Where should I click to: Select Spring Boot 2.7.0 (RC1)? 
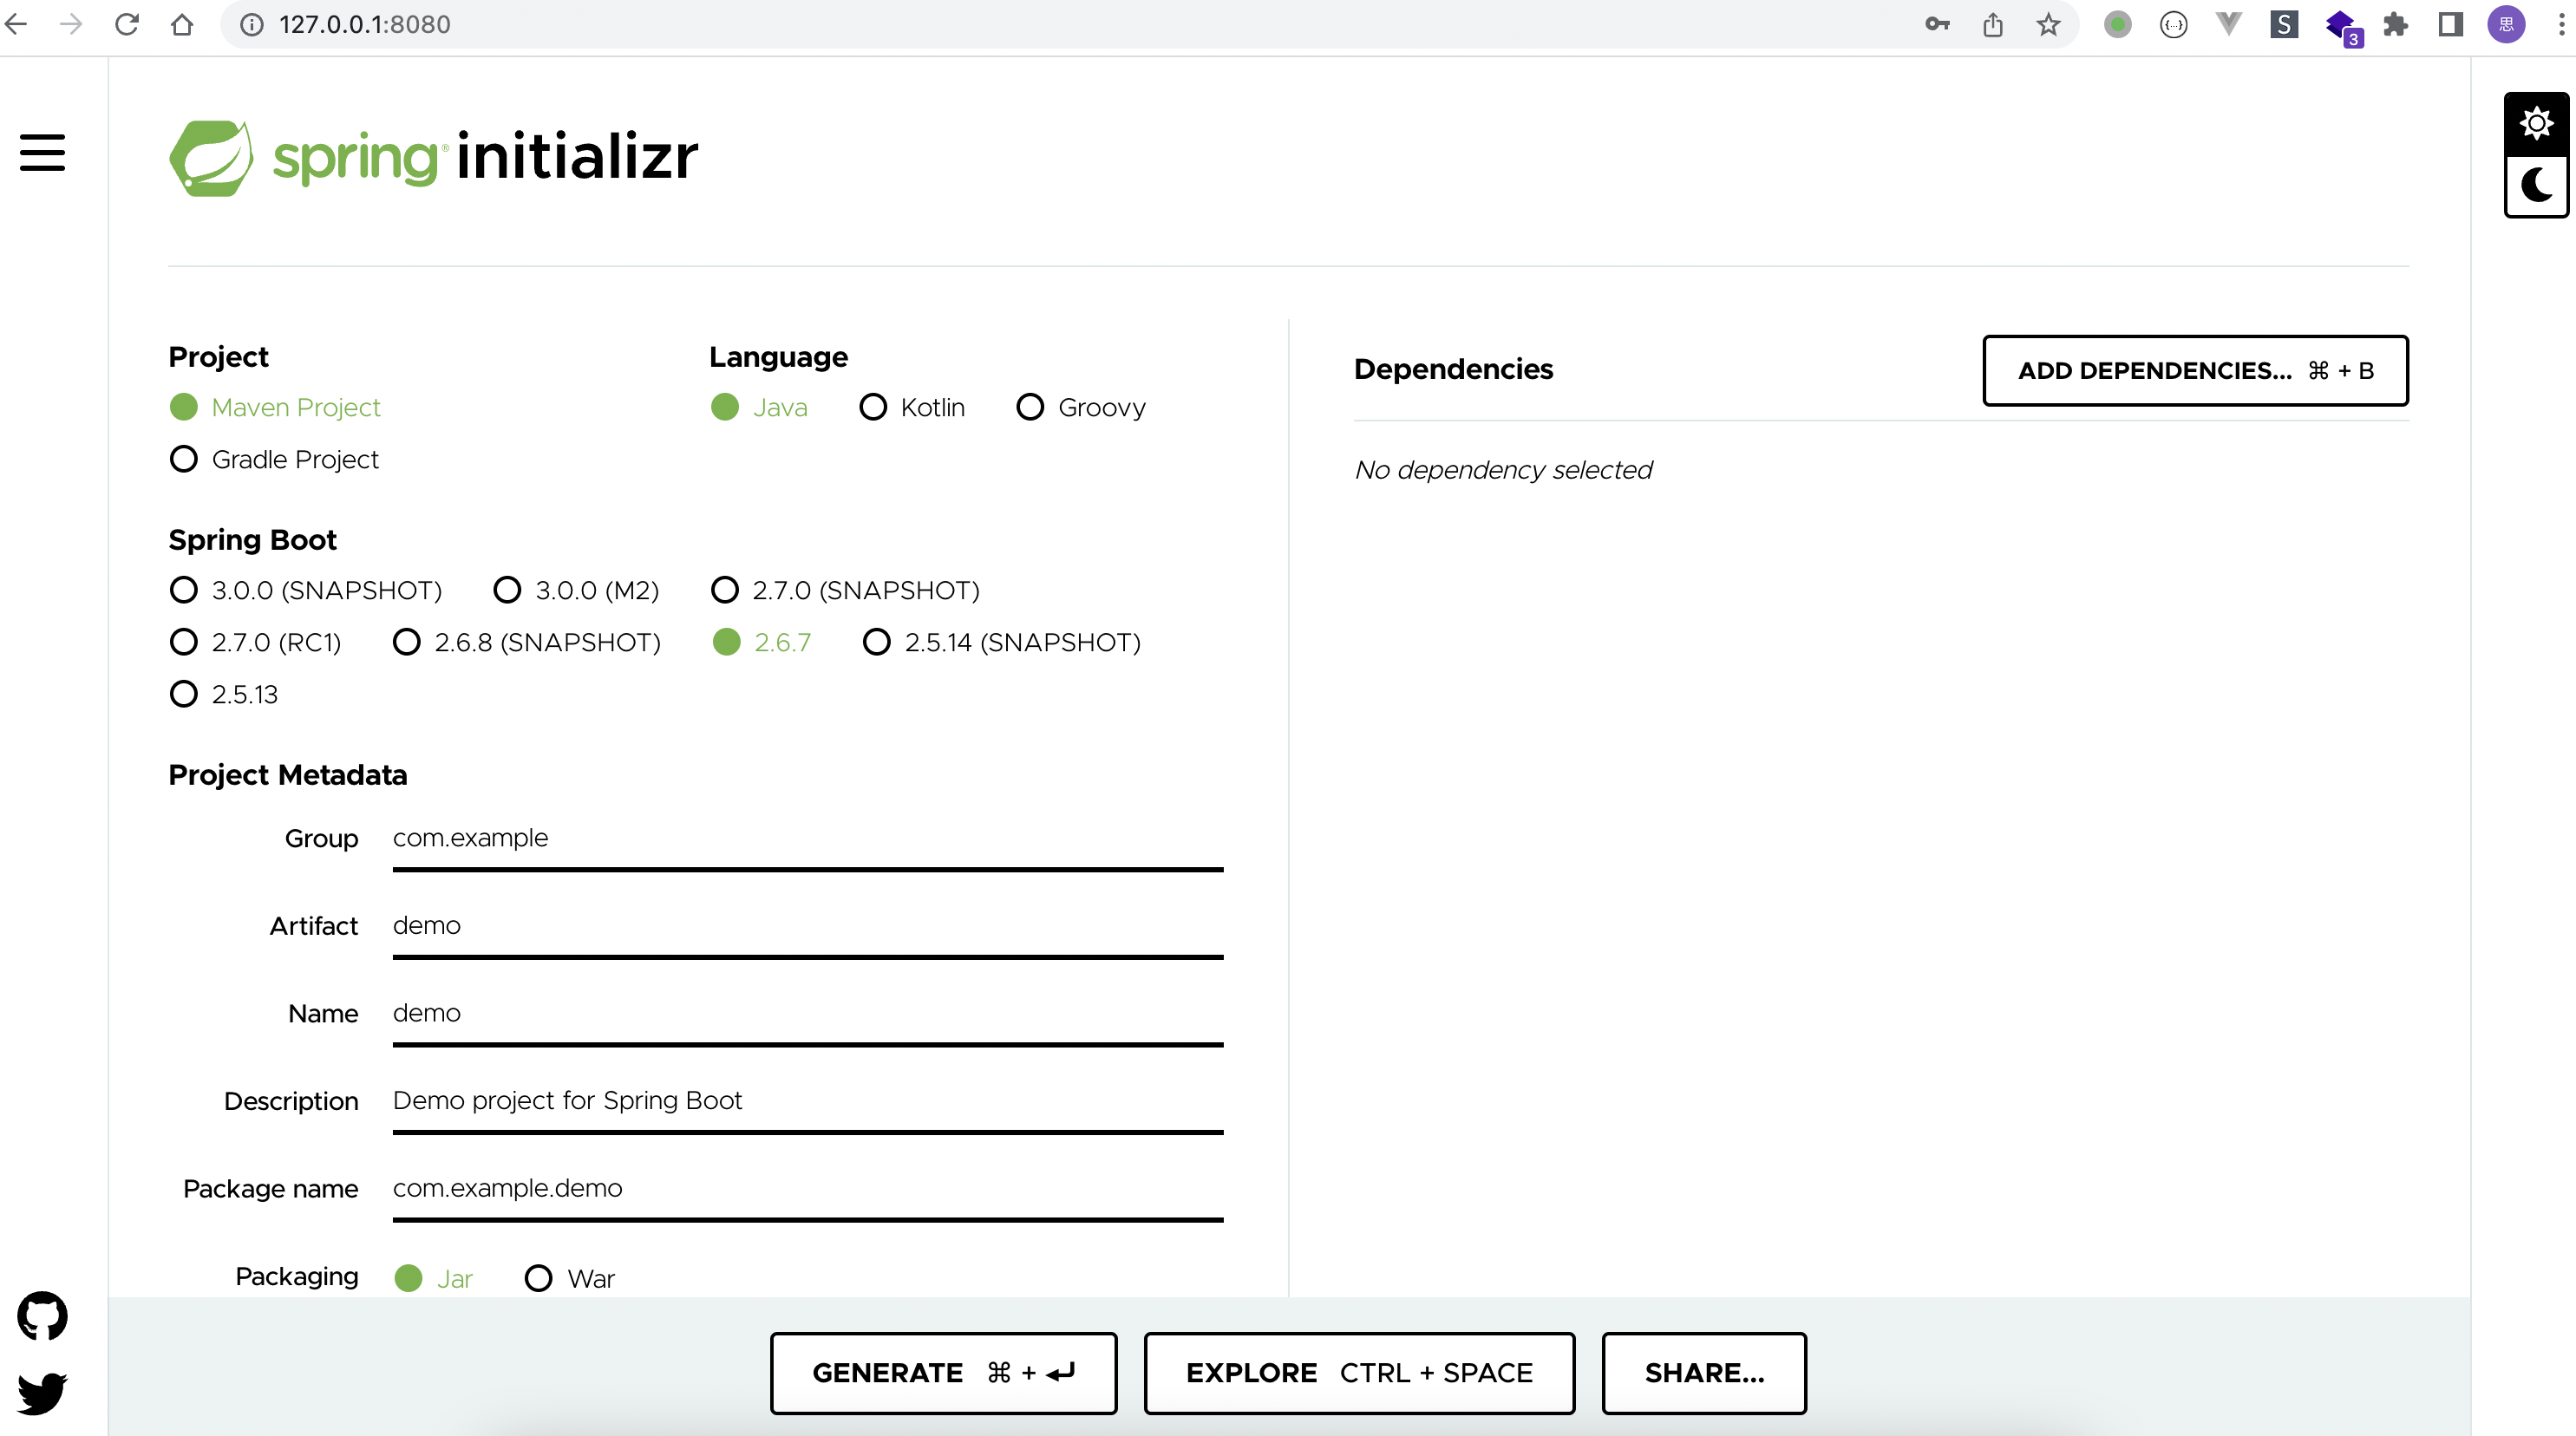255,642
